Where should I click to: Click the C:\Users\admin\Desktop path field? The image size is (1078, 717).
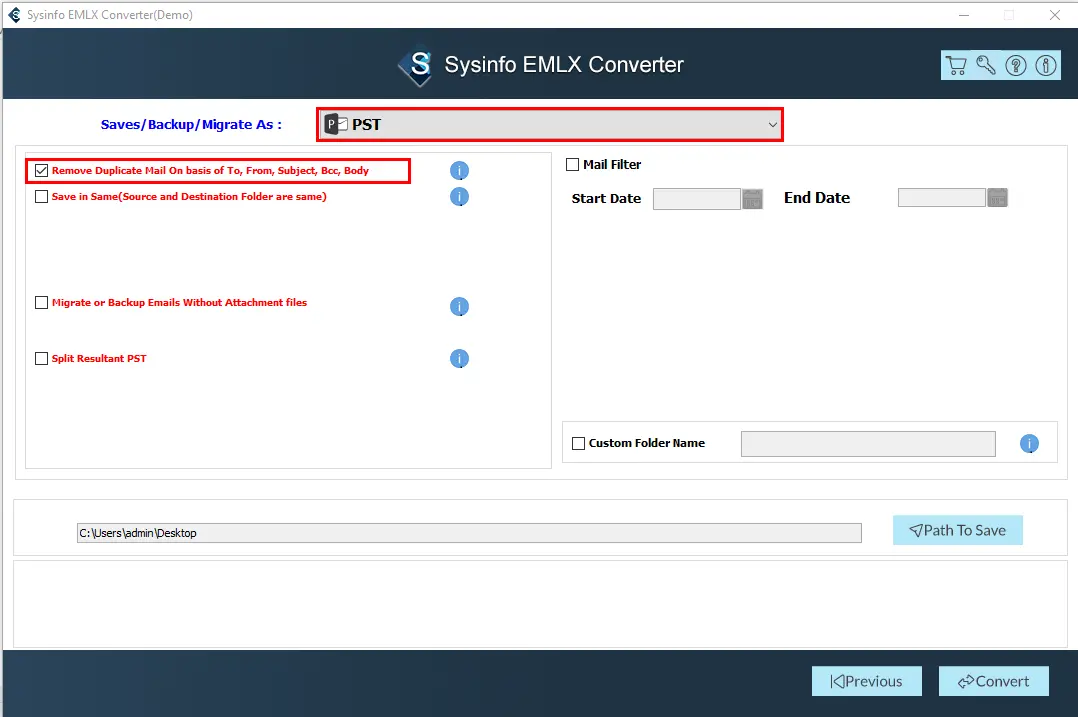coord(469,533)
